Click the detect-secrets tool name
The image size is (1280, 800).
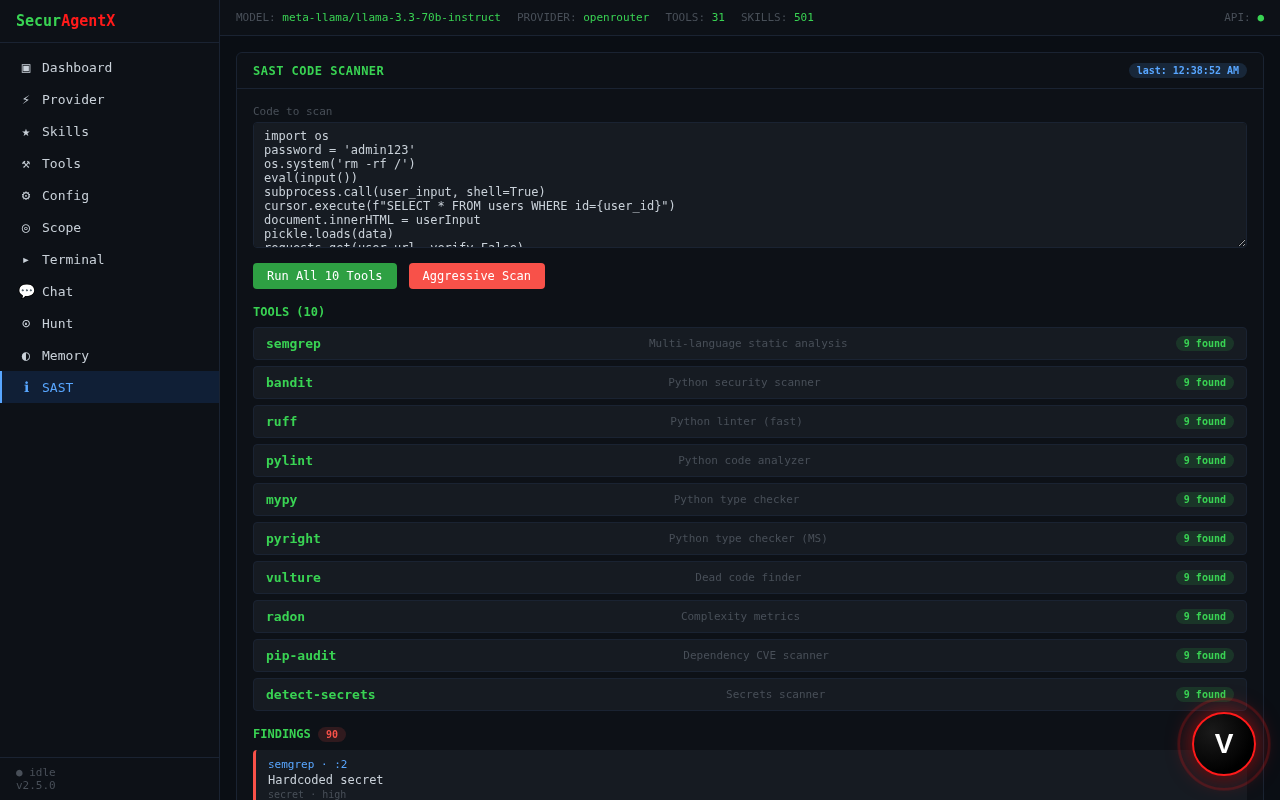click(x=321, y=694)
